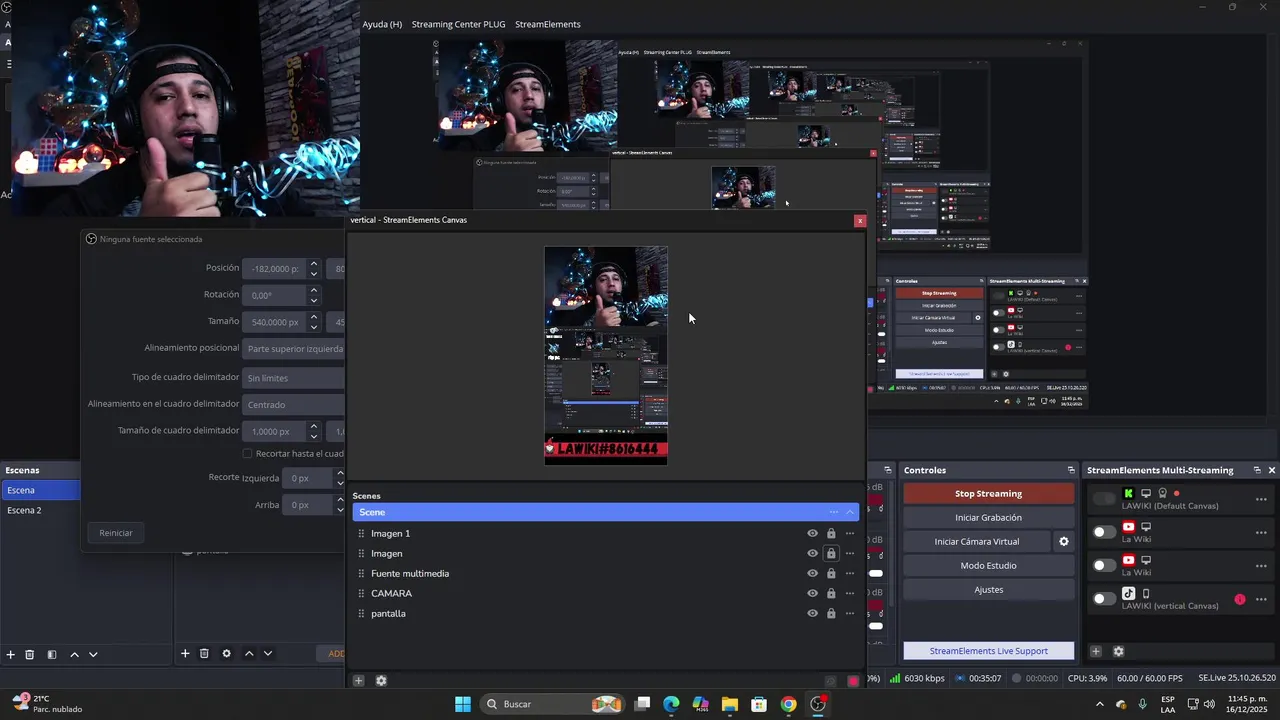Move the scene down in Escenas panel

(x=93, y=654)
